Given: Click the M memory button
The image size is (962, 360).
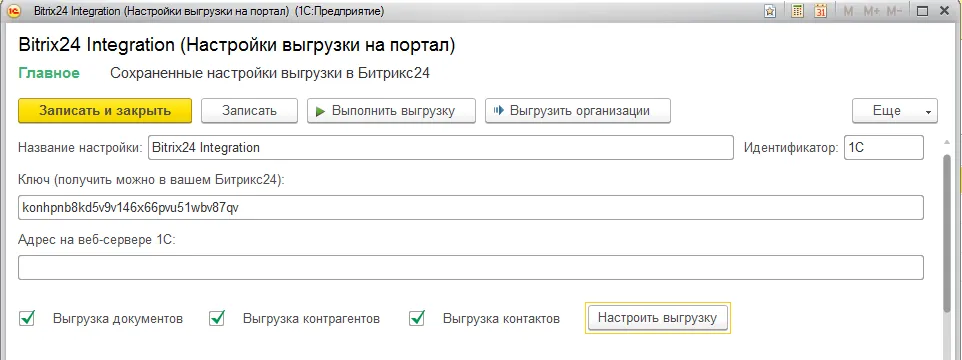Looking at the screenshot, I should (848, 12).
